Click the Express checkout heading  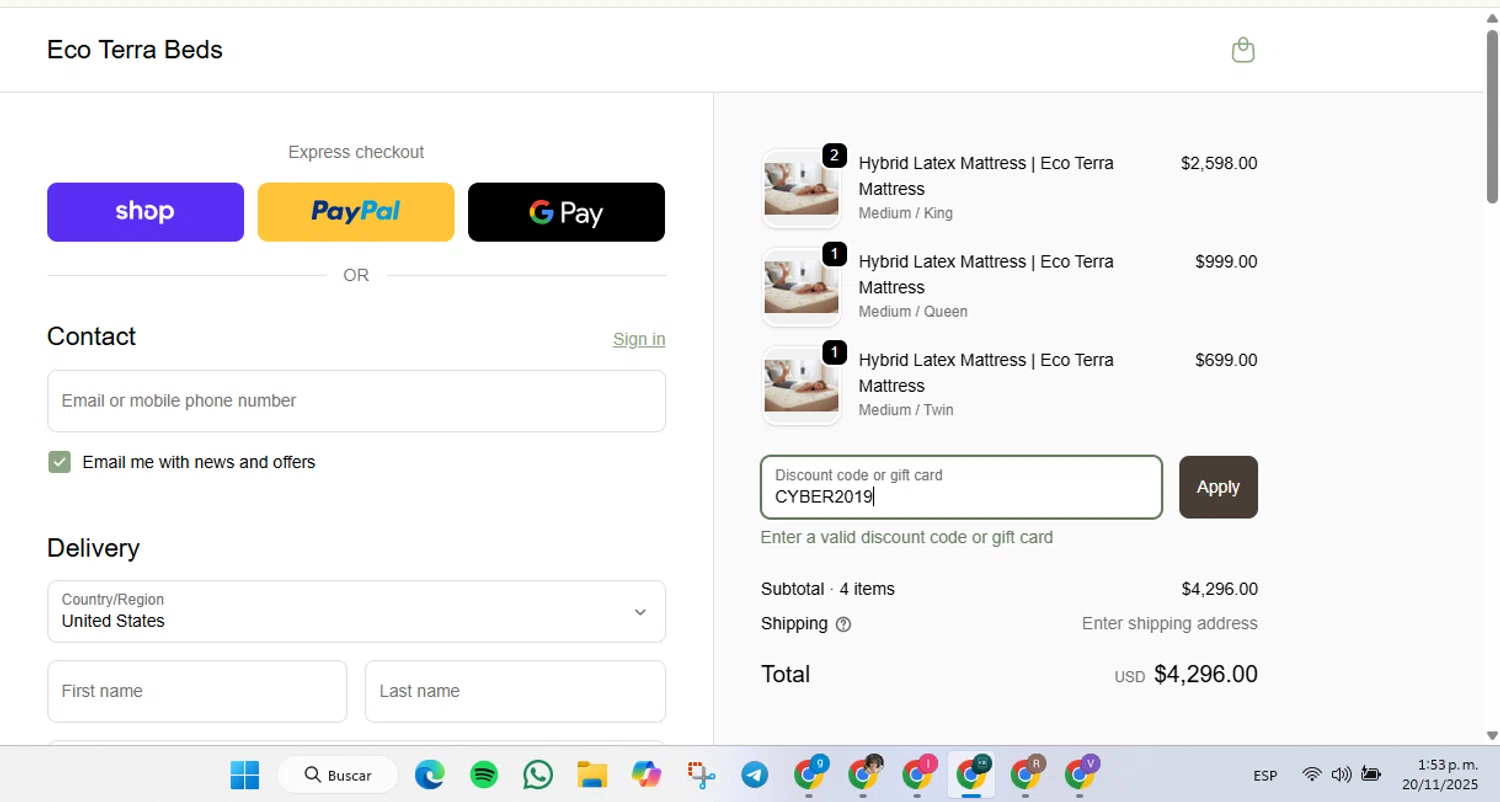click(356, 152)
